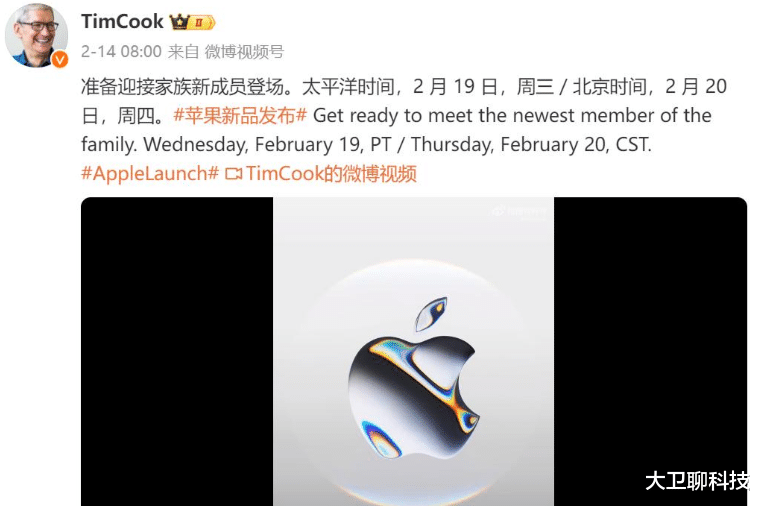Image resolution: width=761 pixels, height=506 pixels.
Task: Click the leaf of the Apple logo
Action: point(430,313)
